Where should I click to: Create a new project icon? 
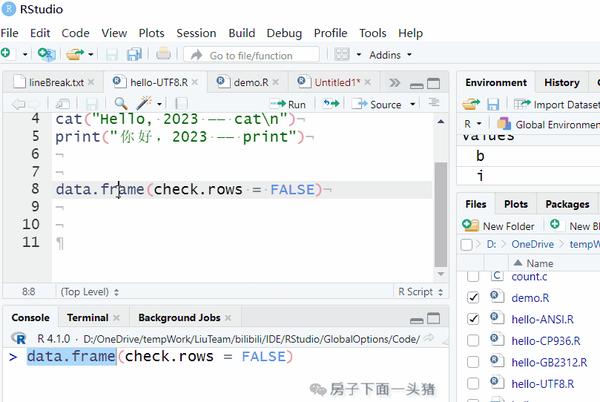[x=47, y=54]
